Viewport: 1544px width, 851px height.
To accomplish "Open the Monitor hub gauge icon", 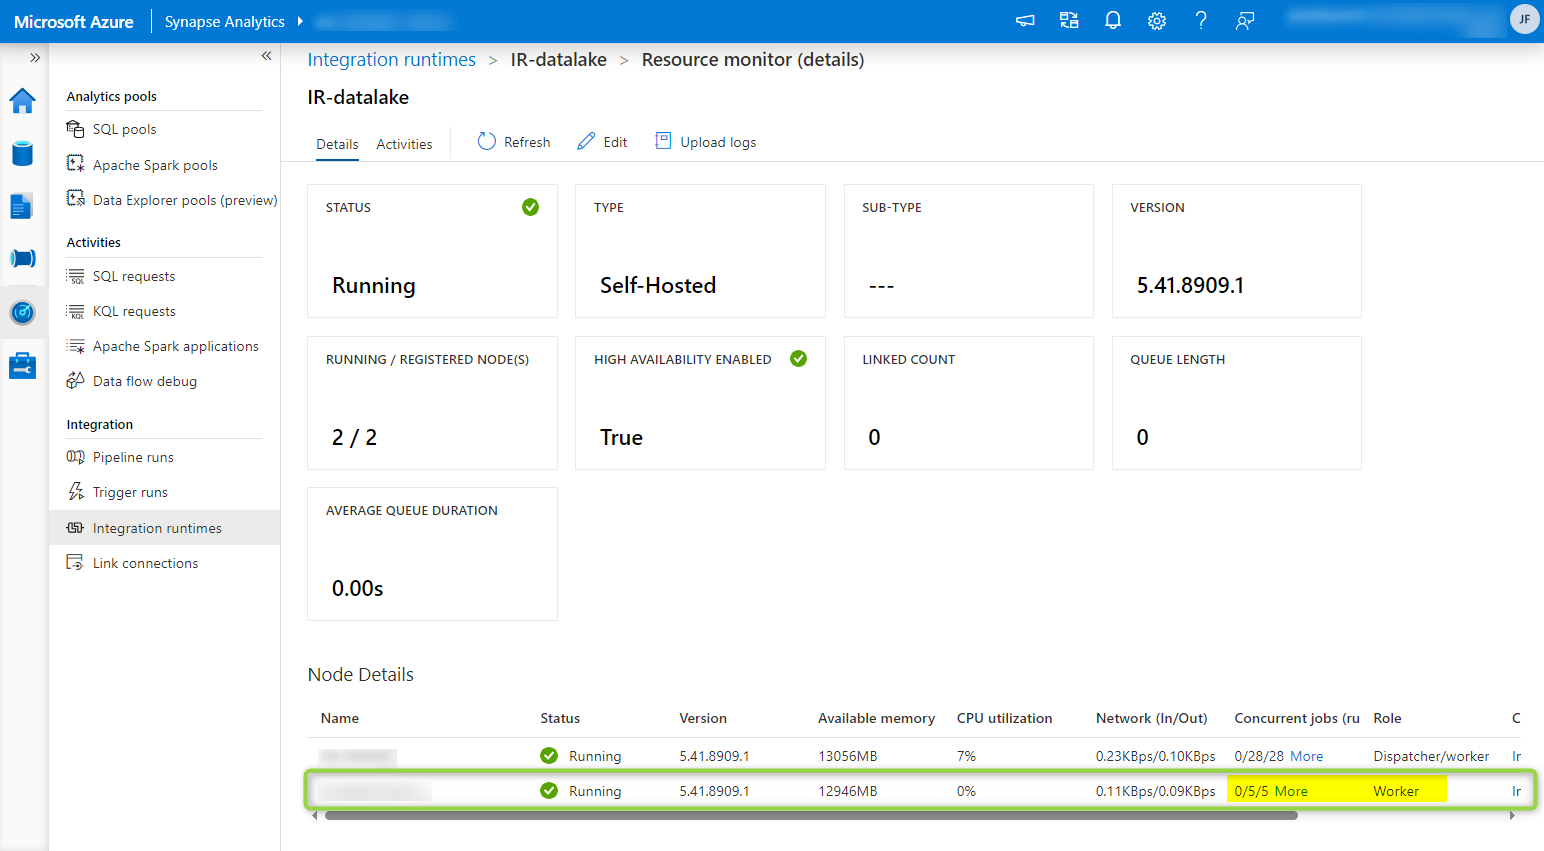I will pos(22,312).
